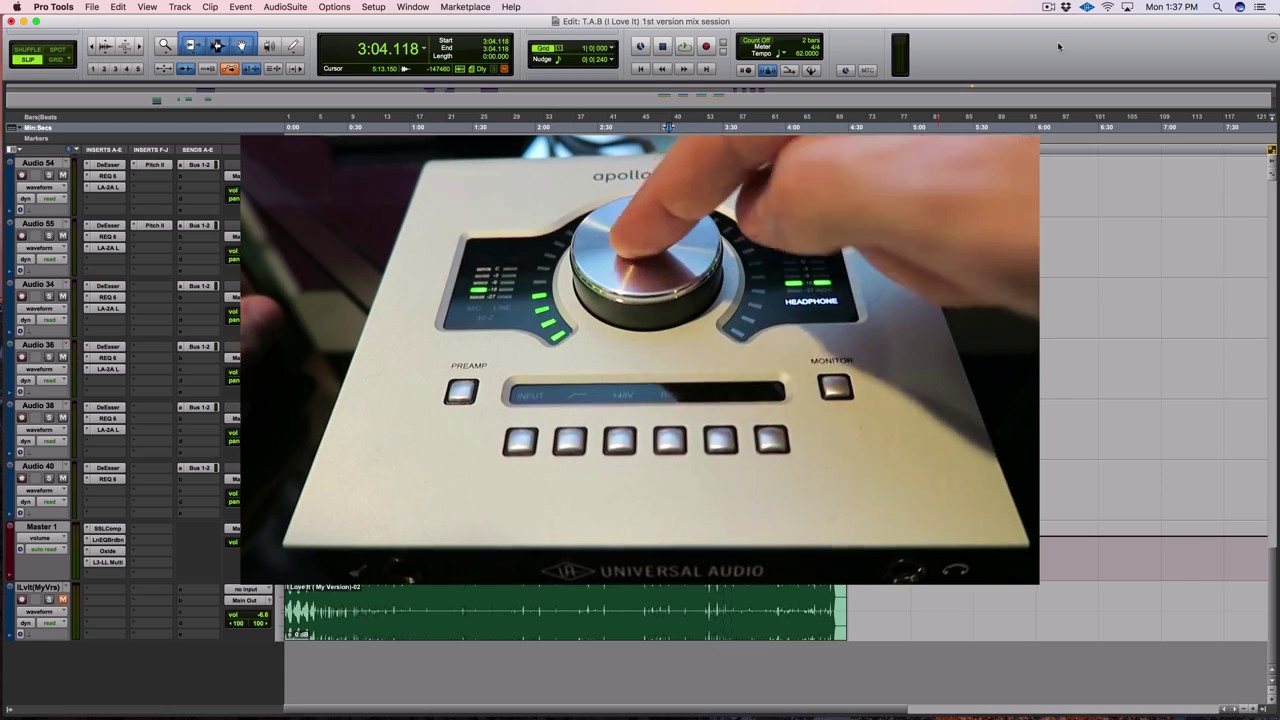The image size is (1280, 720).
Task: Select the Grabber hand tool
Action: coord(242,46)
